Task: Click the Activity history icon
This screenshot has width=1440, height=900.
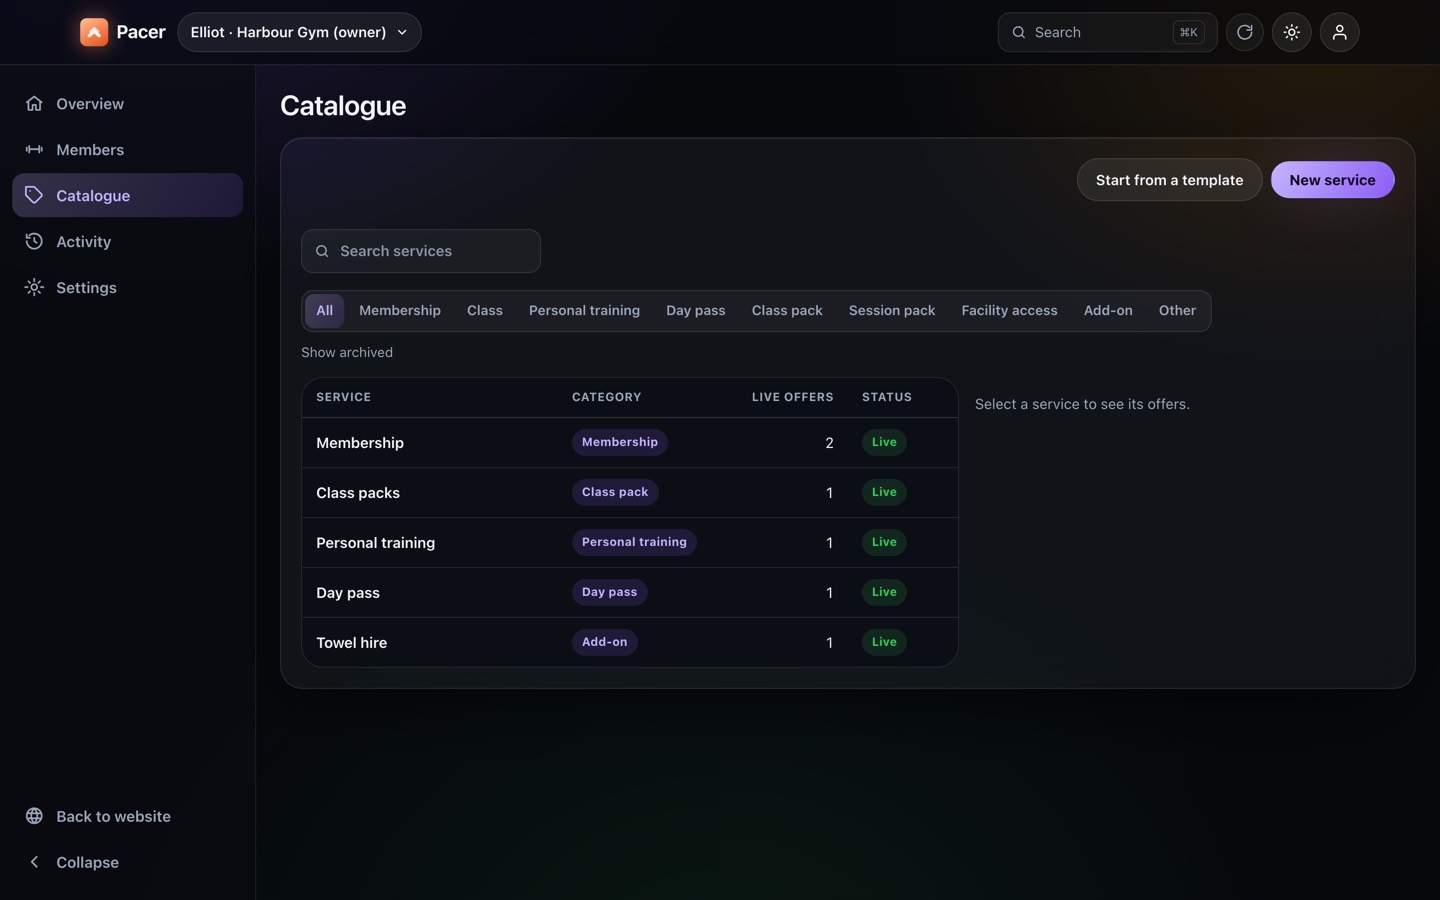Action: [x=34, y=241]
